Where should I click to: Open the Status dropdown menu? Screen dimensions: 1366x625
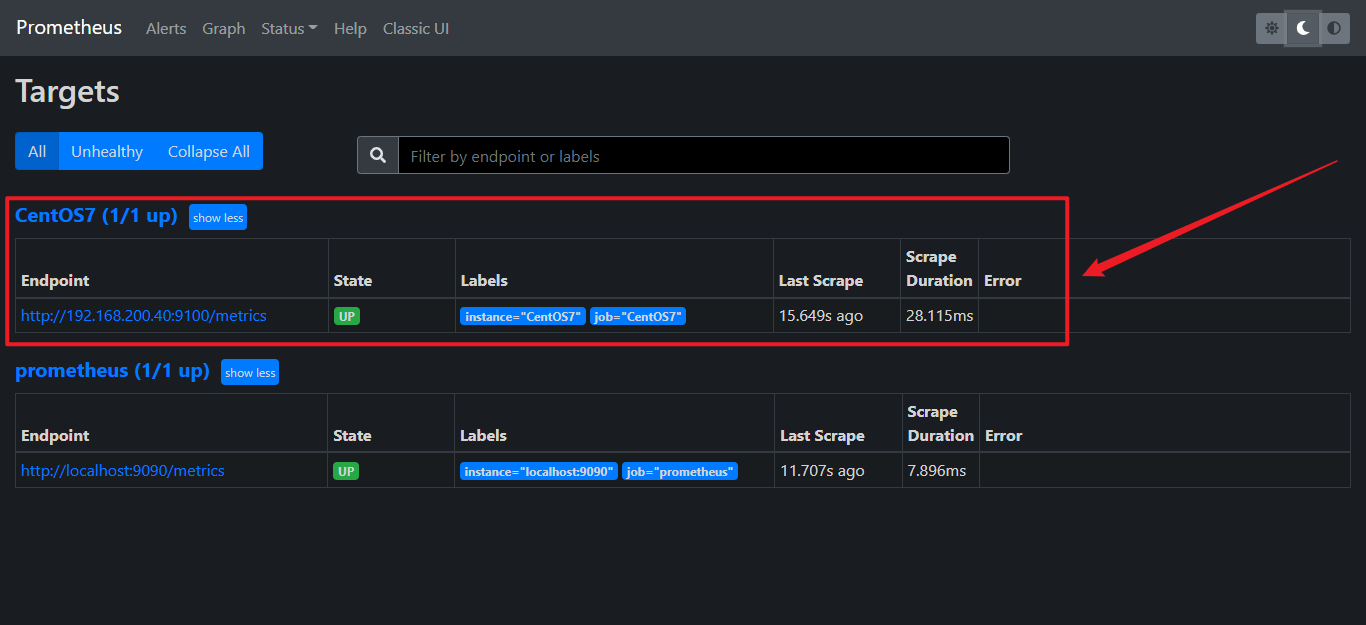point(289,28)
